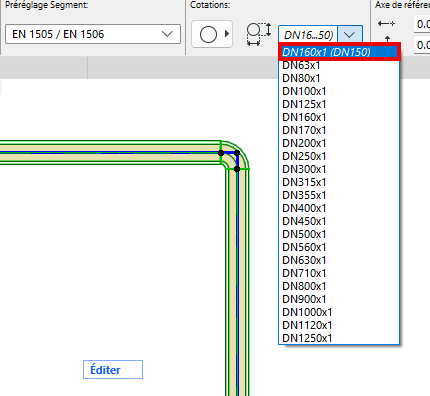The width and height of the screenshot is (430, 396).
Task: Choose DN1250x1 entry
Action: [339, 338]
